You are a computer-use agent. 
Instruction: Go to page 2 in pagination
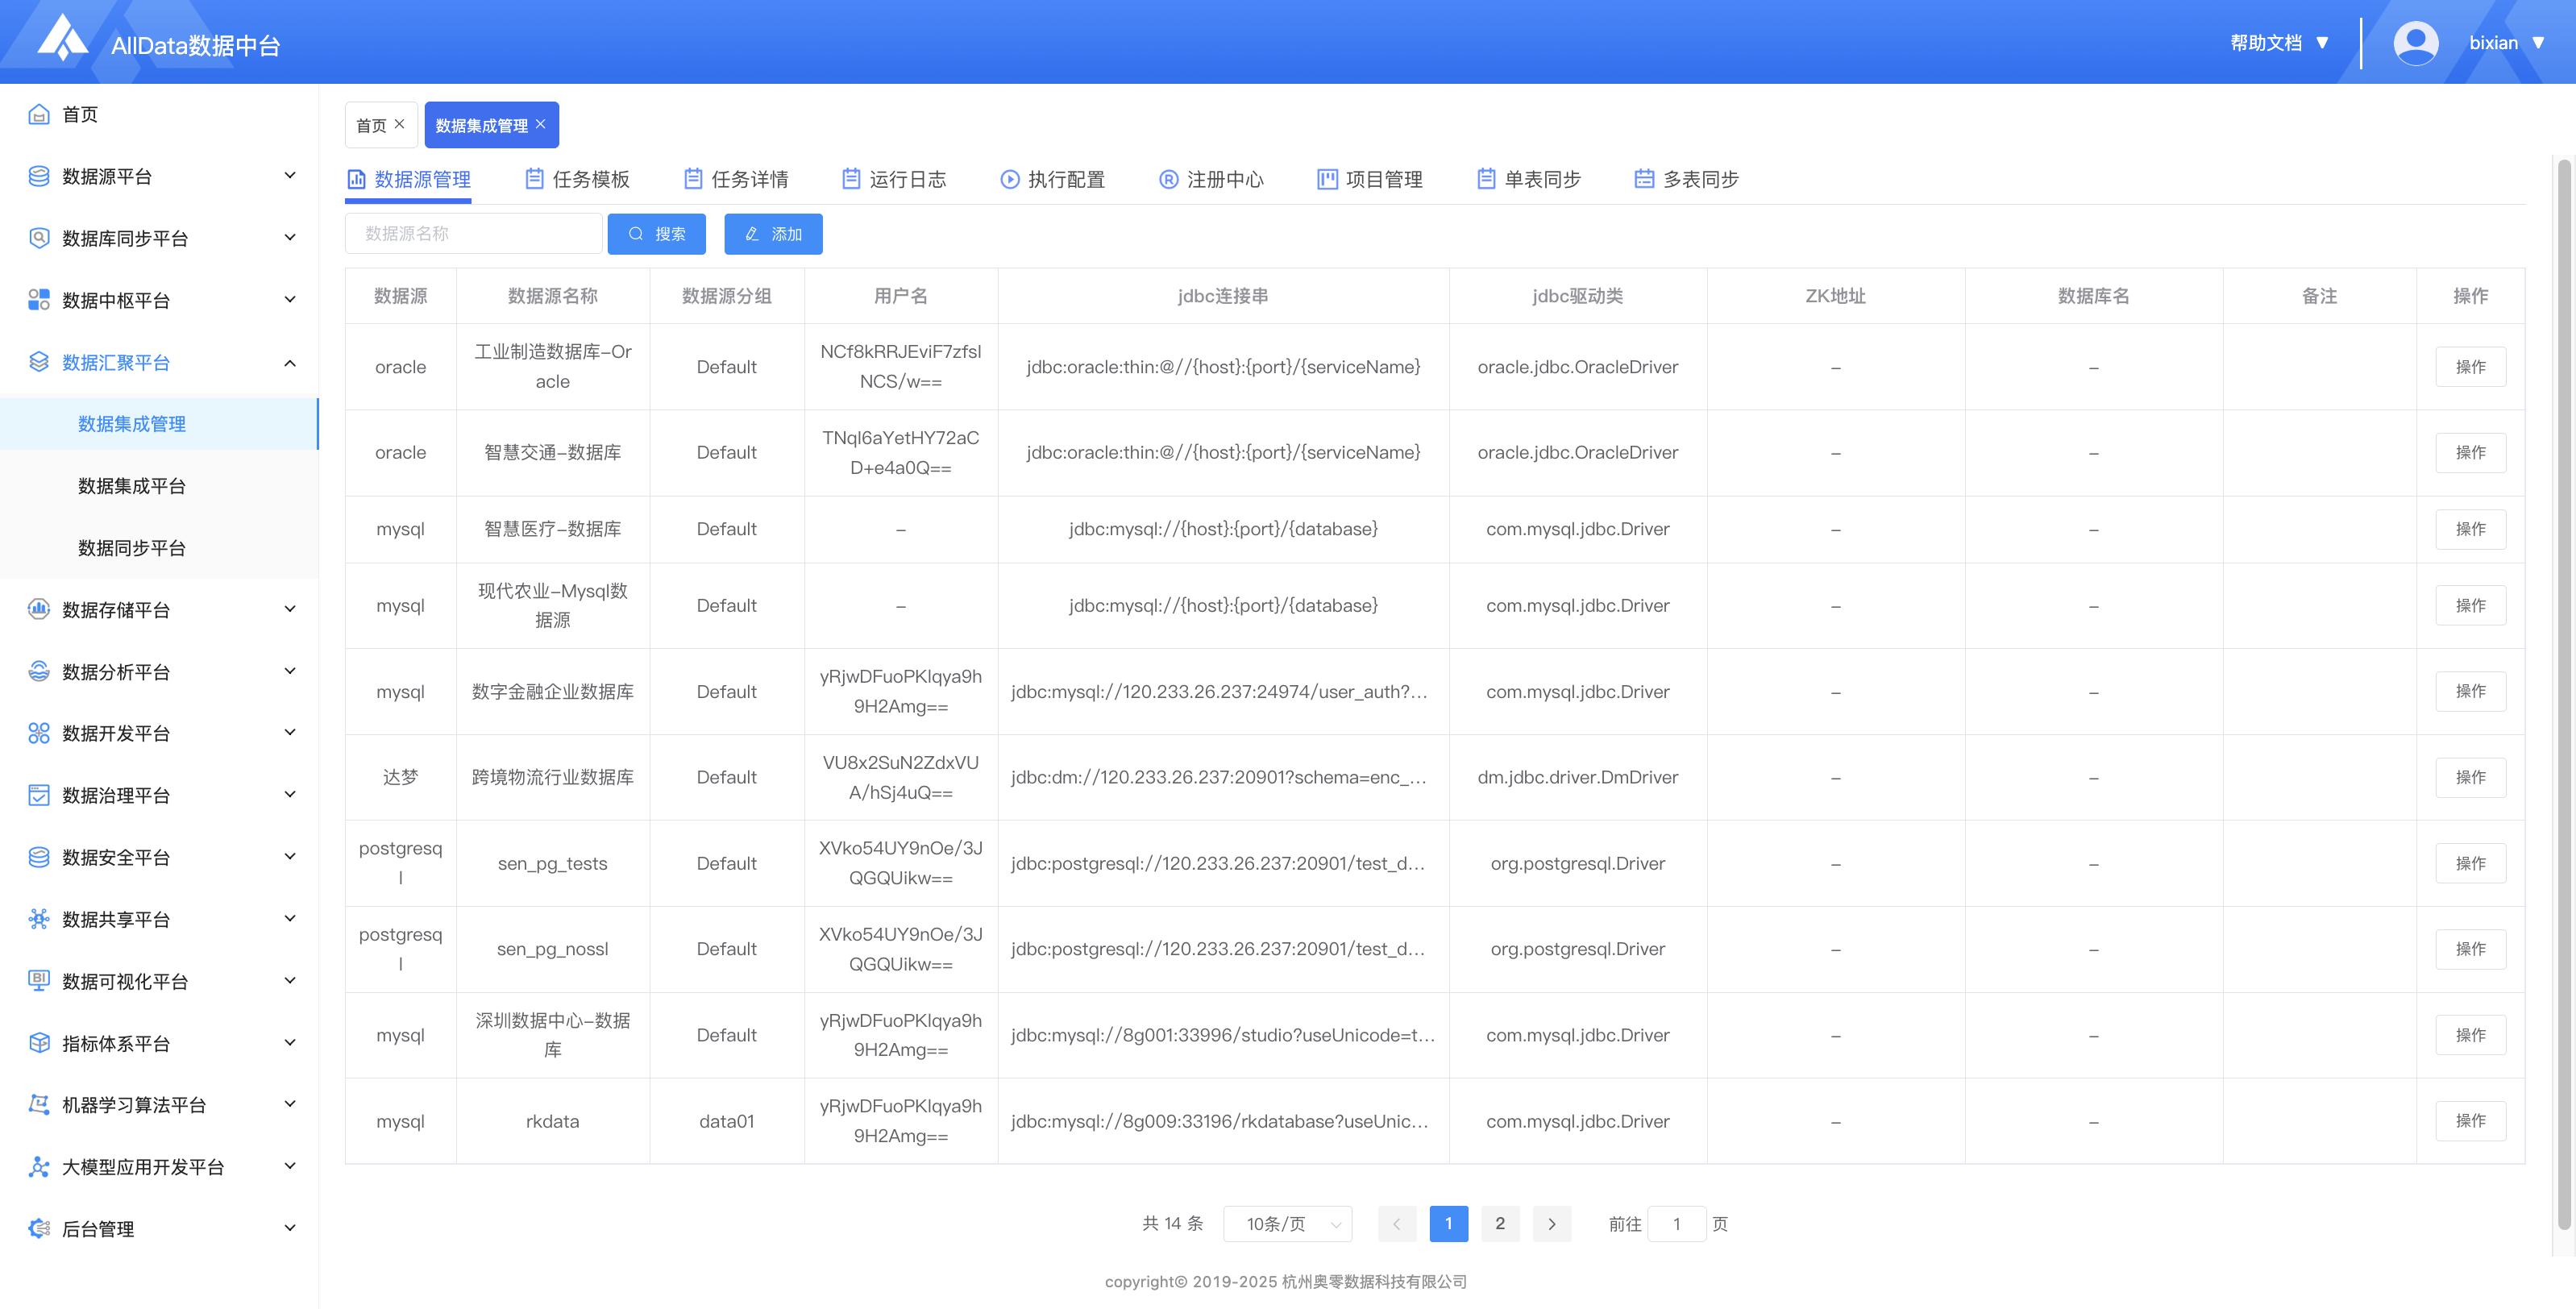1499,1223
